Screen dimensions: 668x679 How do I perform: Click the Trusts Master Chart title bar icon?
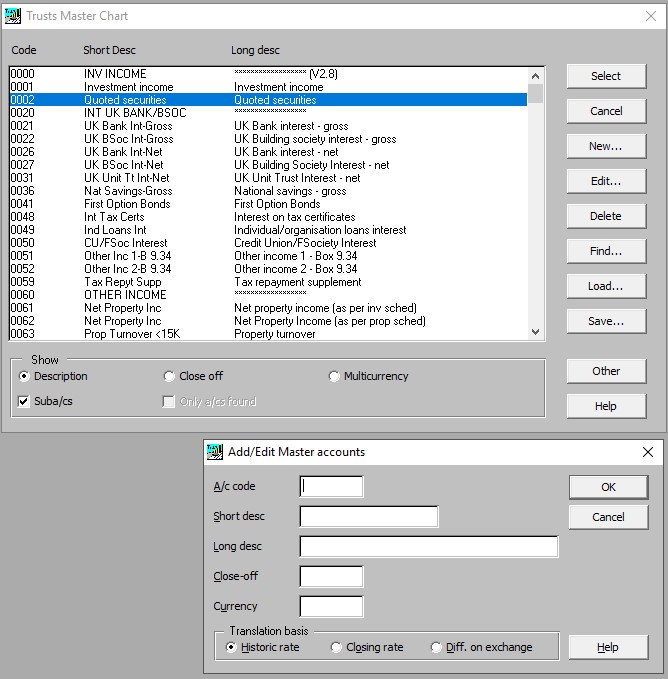pos(14,16)
